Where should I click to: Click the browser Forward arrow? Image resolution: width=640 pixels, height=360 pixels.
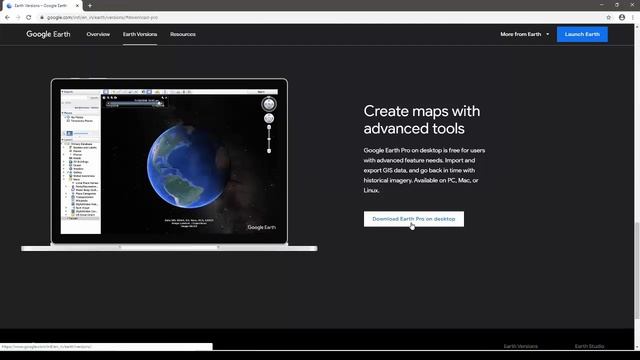pyautogui.click(x=18, y=18)
